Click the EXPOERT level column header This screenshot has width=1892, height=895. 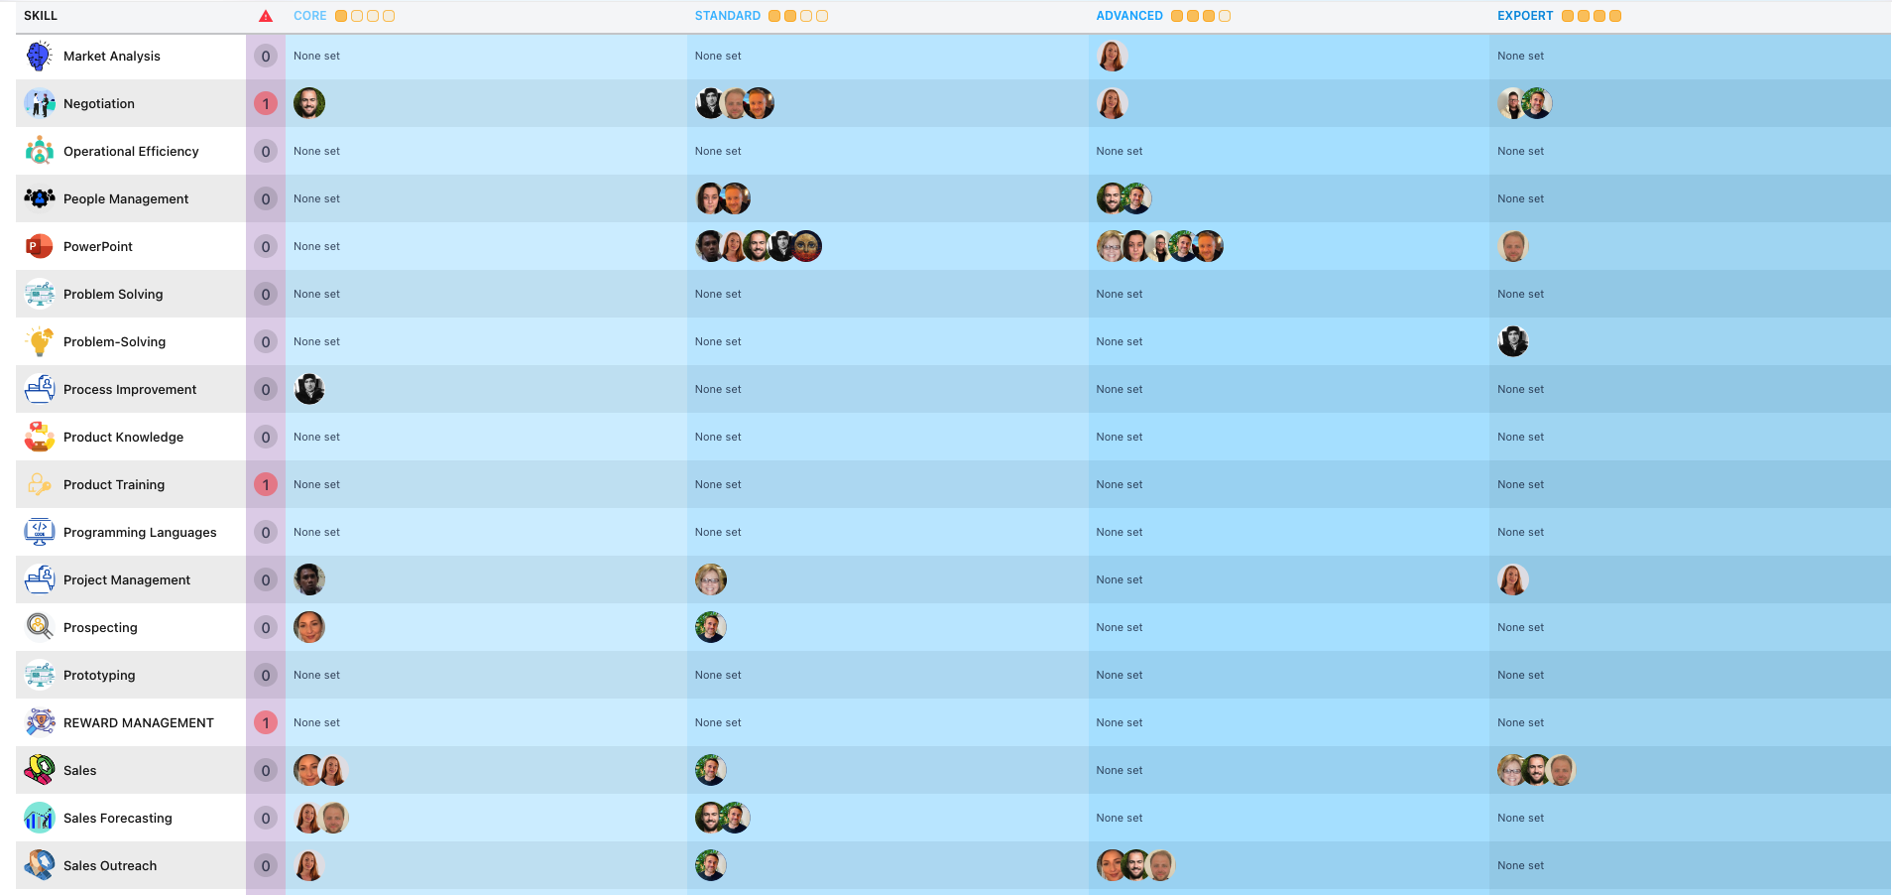click(x=1525, y=16)
